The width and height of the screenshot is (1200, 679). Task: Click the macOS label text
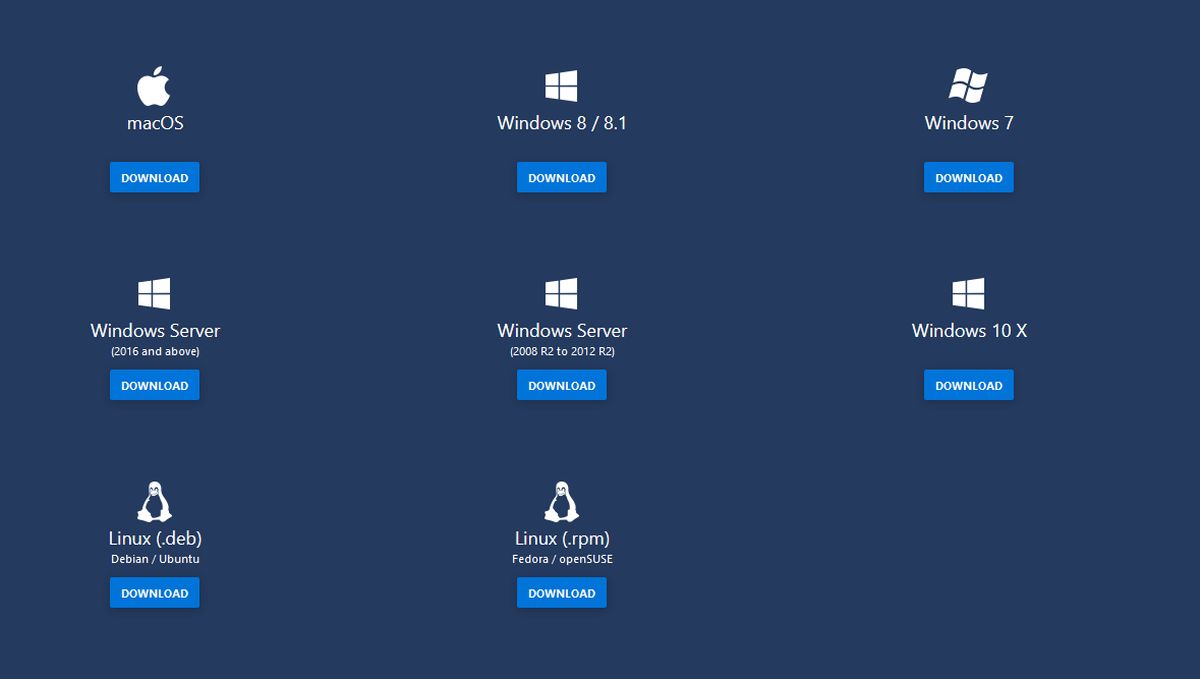pyautogui.click(x=155, y=123)
